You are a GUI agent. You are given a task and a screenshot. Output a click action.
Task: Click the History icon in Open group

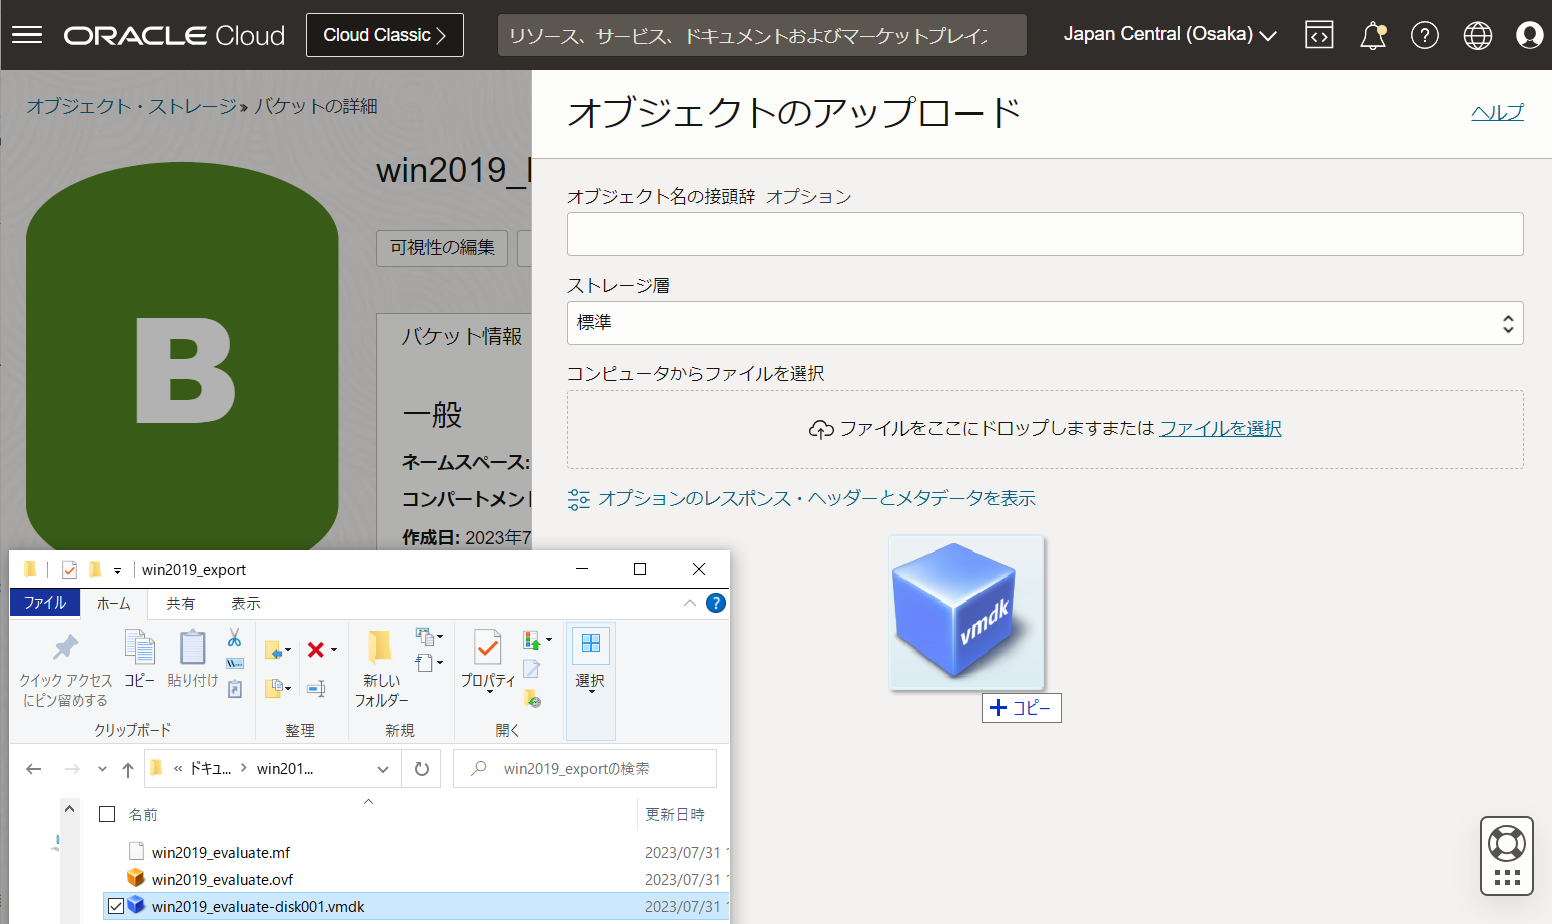(x=532, y=699)
